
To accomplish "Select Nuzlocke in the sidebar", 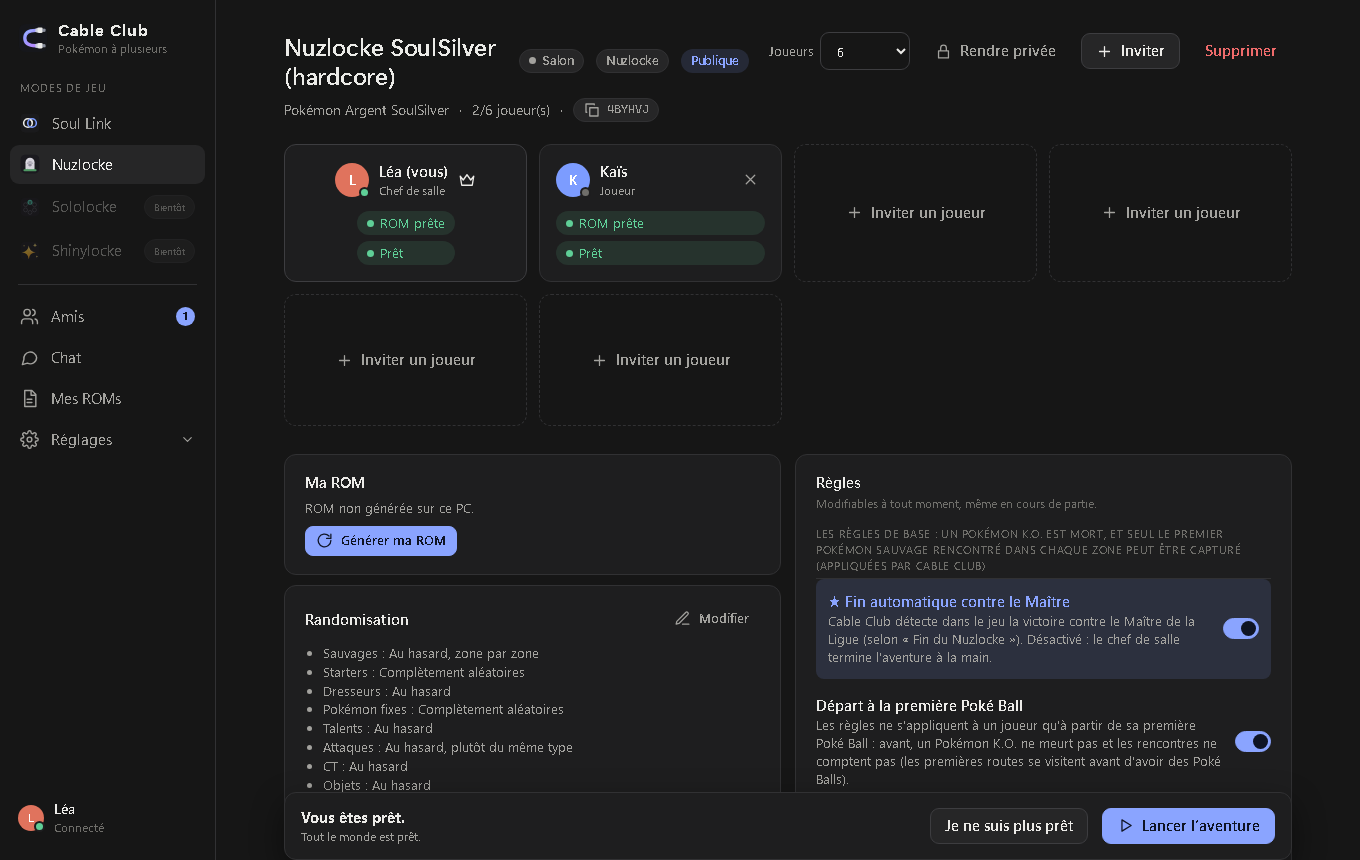I will [x=107, y=165].
